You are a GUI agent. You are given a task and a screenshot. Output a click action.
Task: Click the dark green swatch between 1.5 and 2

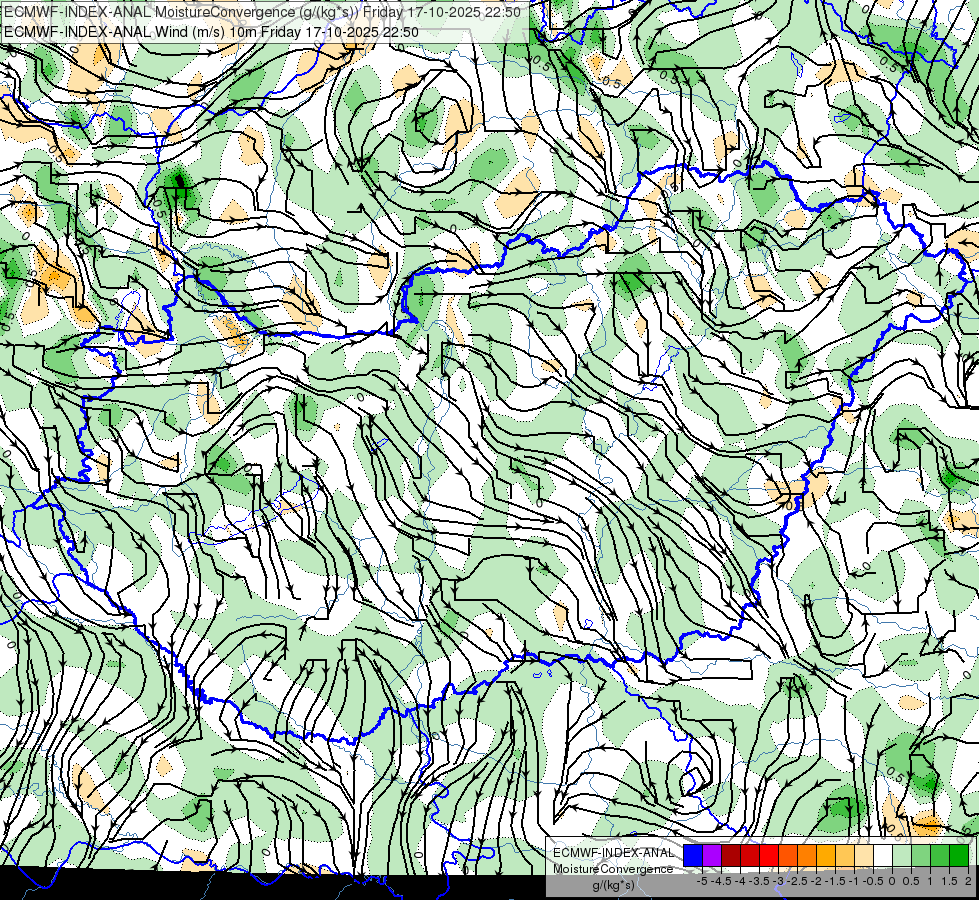click(x=959, y=855)
